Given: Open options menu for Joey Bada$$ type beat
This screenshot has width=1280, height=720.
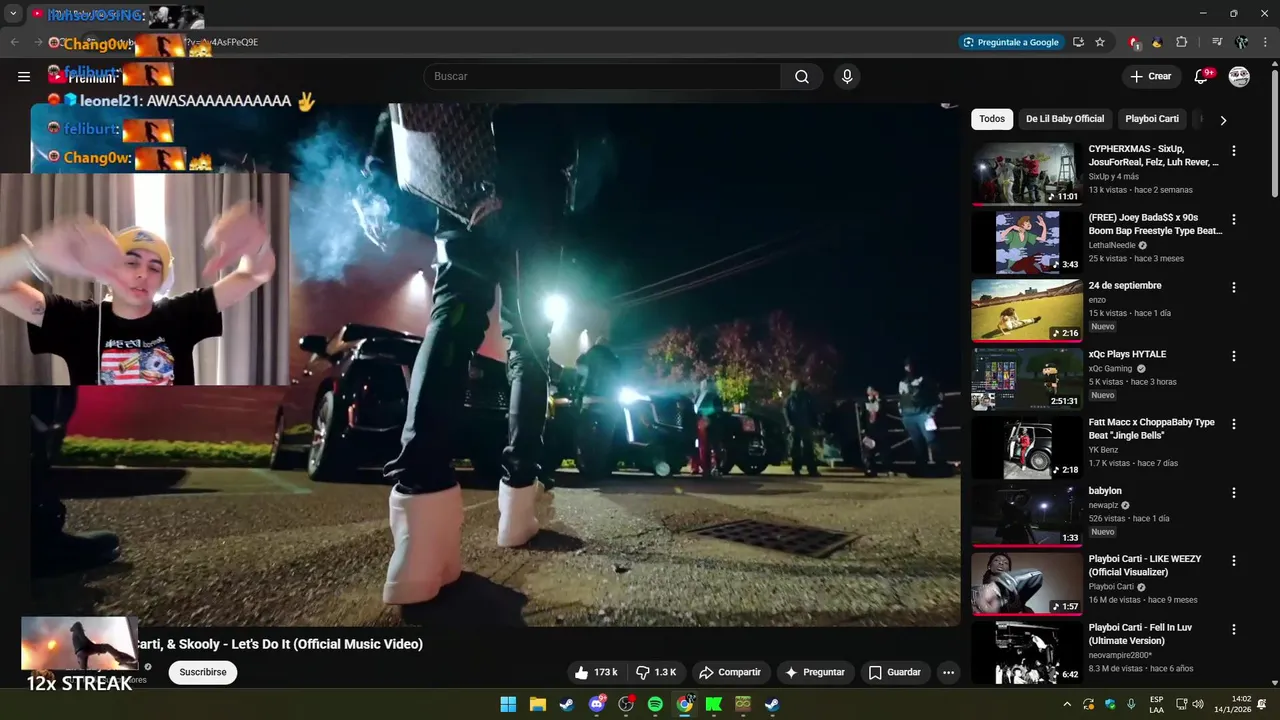Looking at the screenshot, I should (x=1233, y=219).
